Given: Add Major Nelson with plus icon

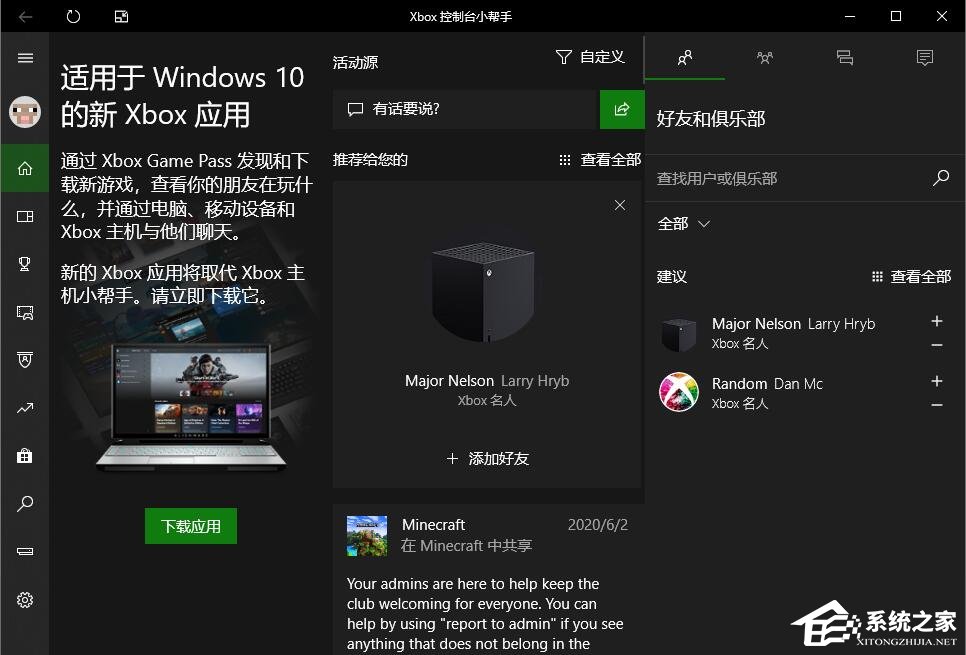Looking at the screenshot, I should click(936, 321).
